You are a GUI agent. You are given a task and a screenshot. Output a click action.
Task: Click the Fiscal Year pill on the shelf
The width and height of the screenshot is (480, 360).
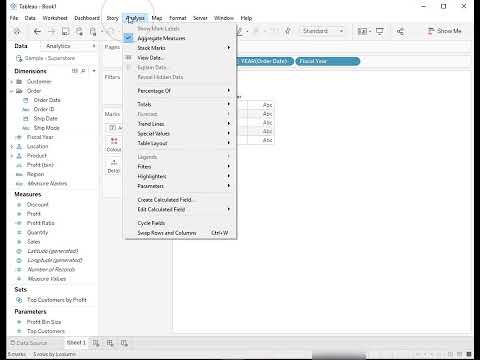click(x=328, y=61)
